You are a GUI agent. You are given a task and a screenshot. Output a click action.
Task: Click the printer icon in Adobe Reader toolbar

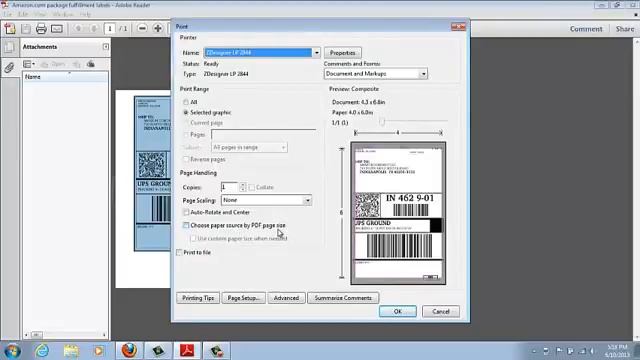(x=41, y=29)
